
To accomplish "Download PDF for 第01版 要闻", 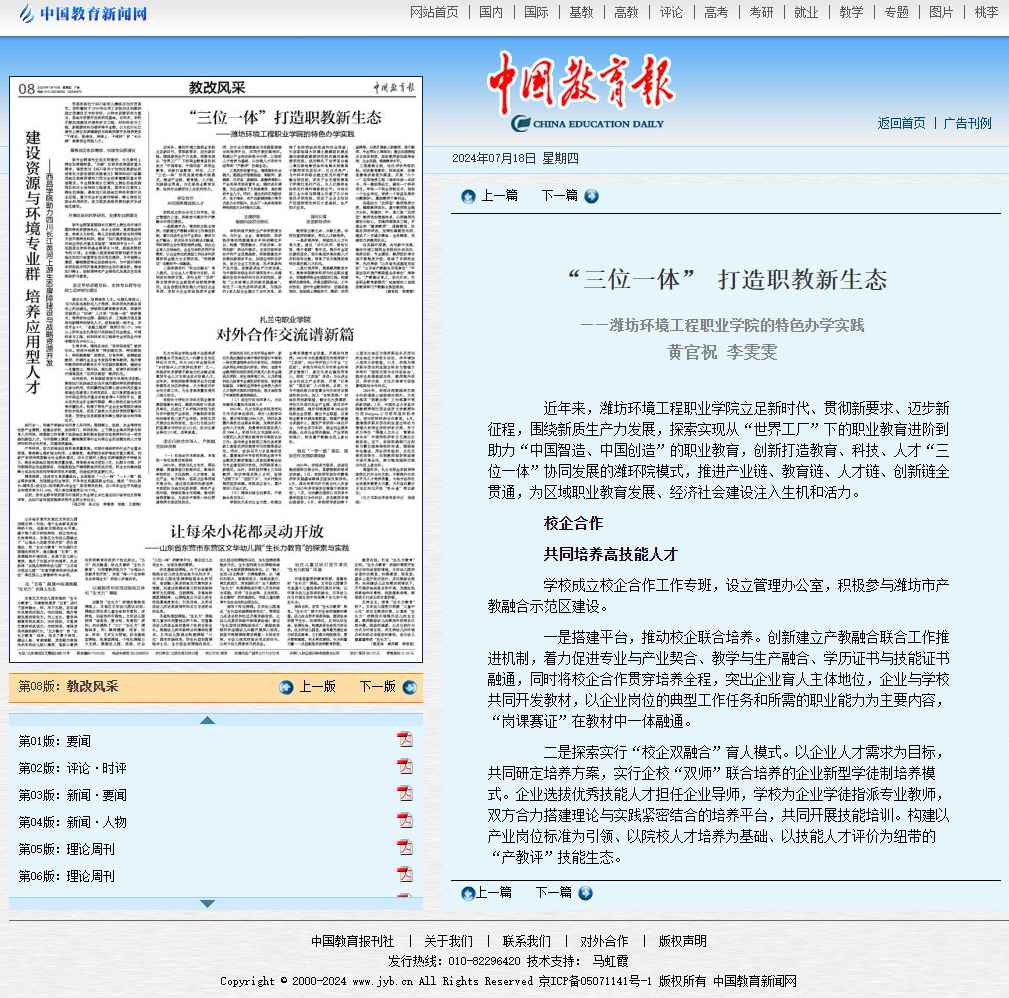I will (x=405, y=740).
